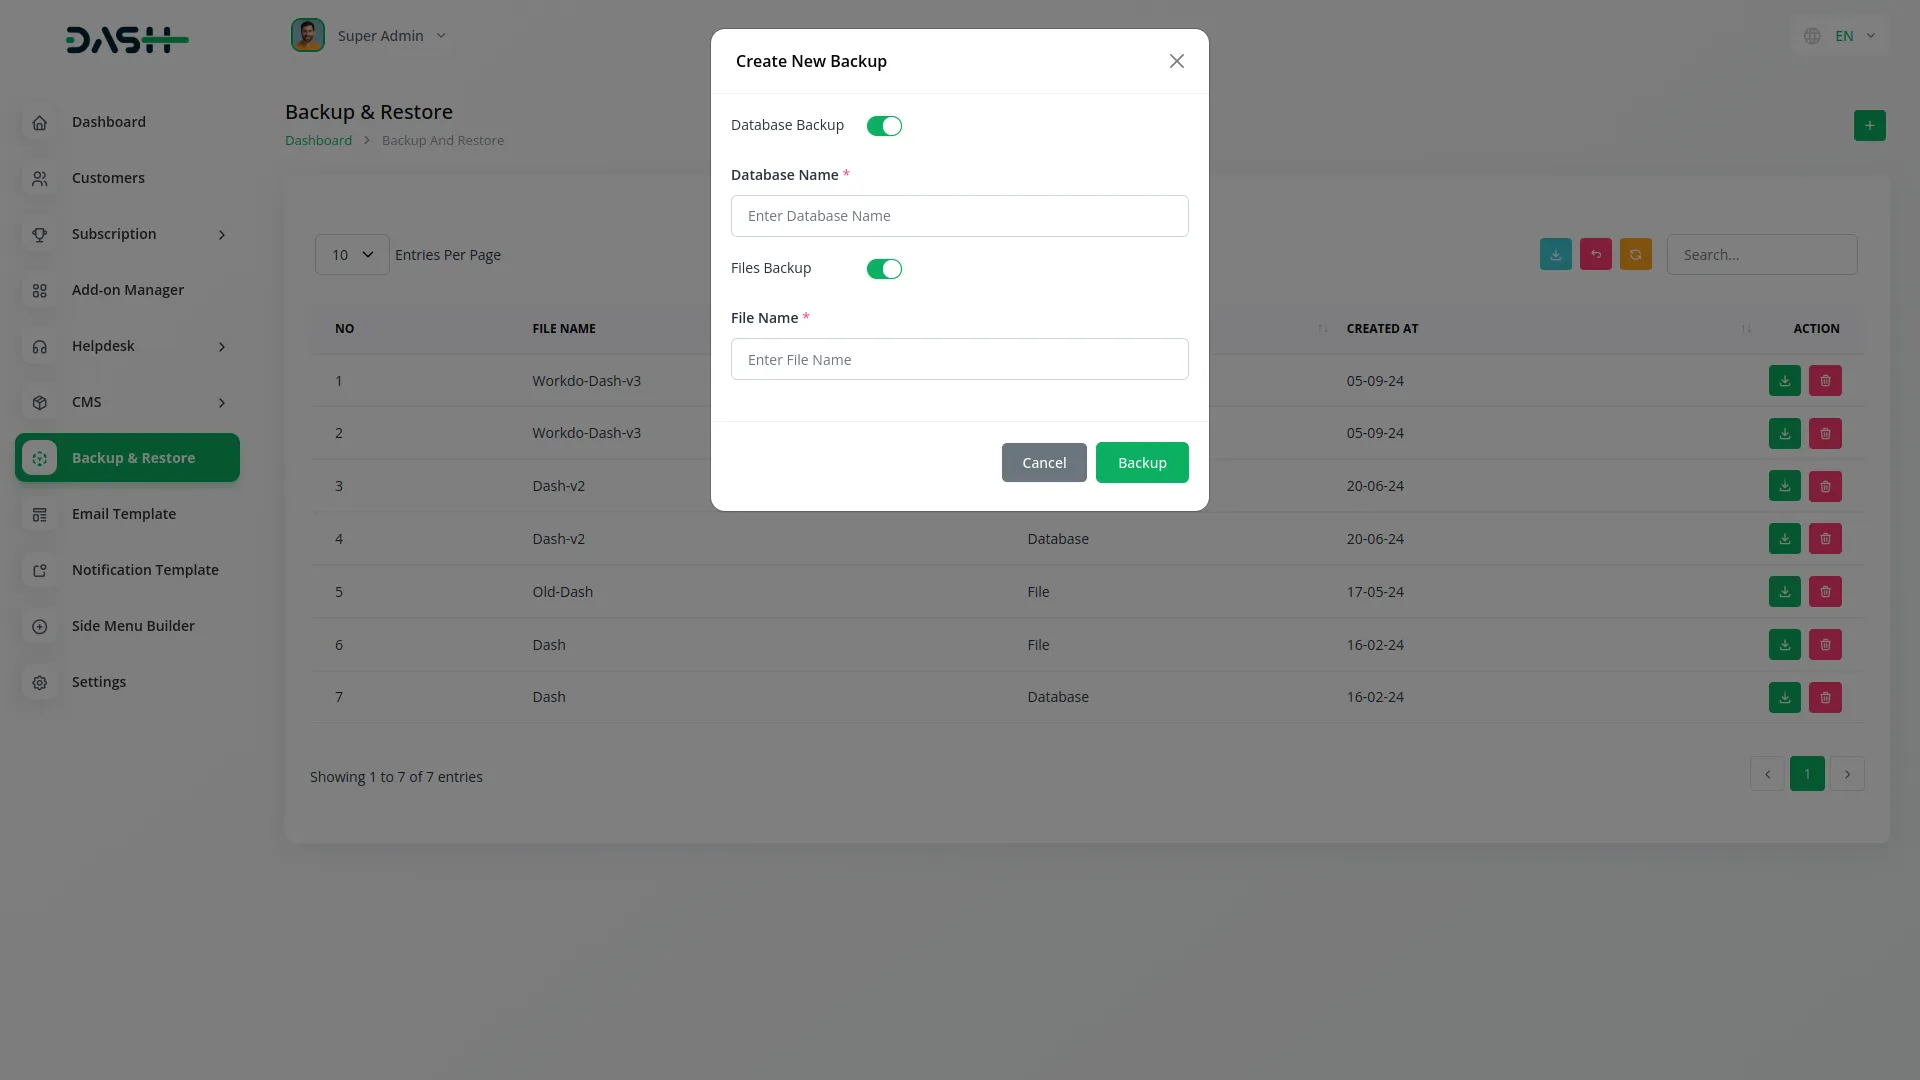Navigate to Dashboard via breadcrumb link

[317, 140]
